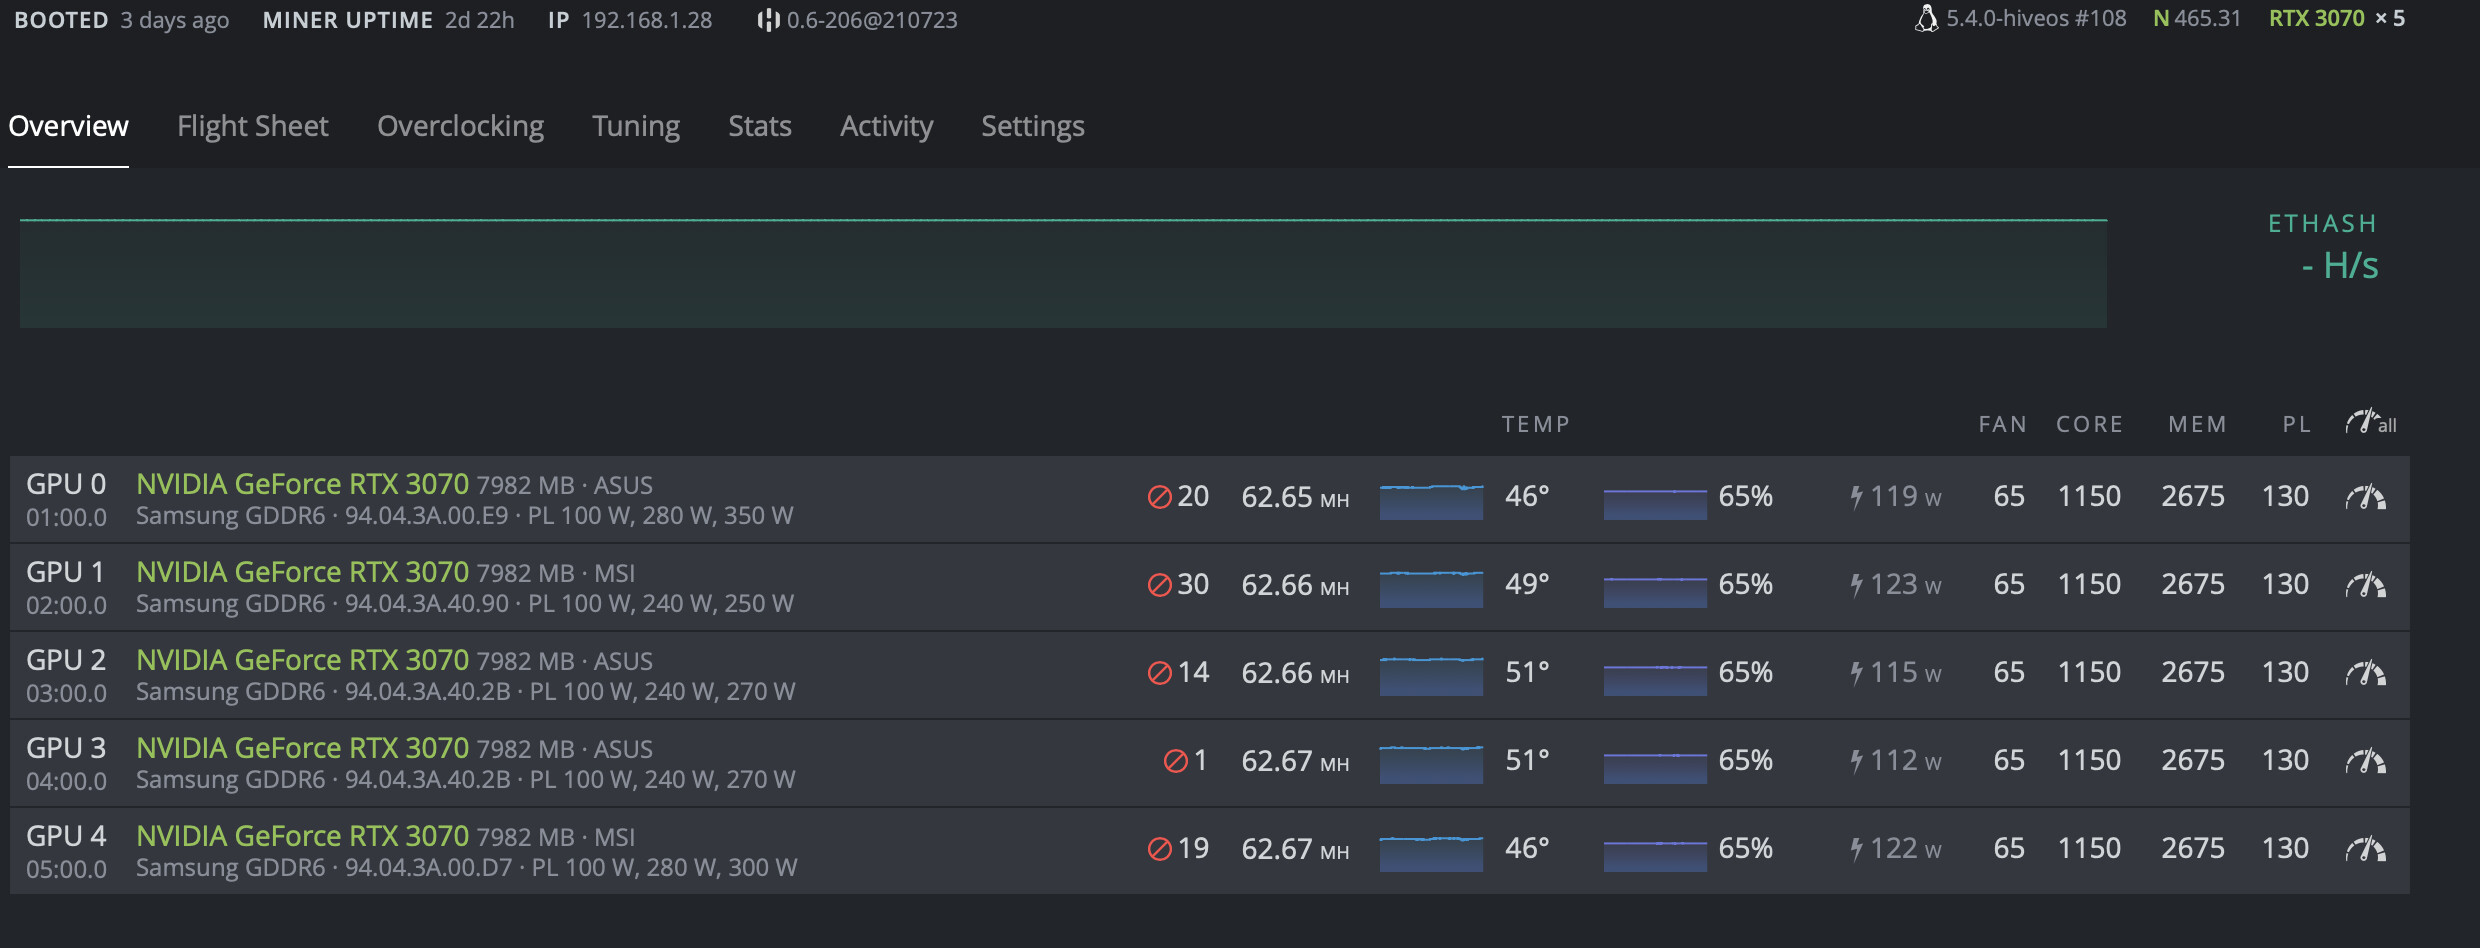This screenshot has height=948, width=2480.
Task: Open GPU 4 overclock speedometer icon
Action: tap(2365, 849)
